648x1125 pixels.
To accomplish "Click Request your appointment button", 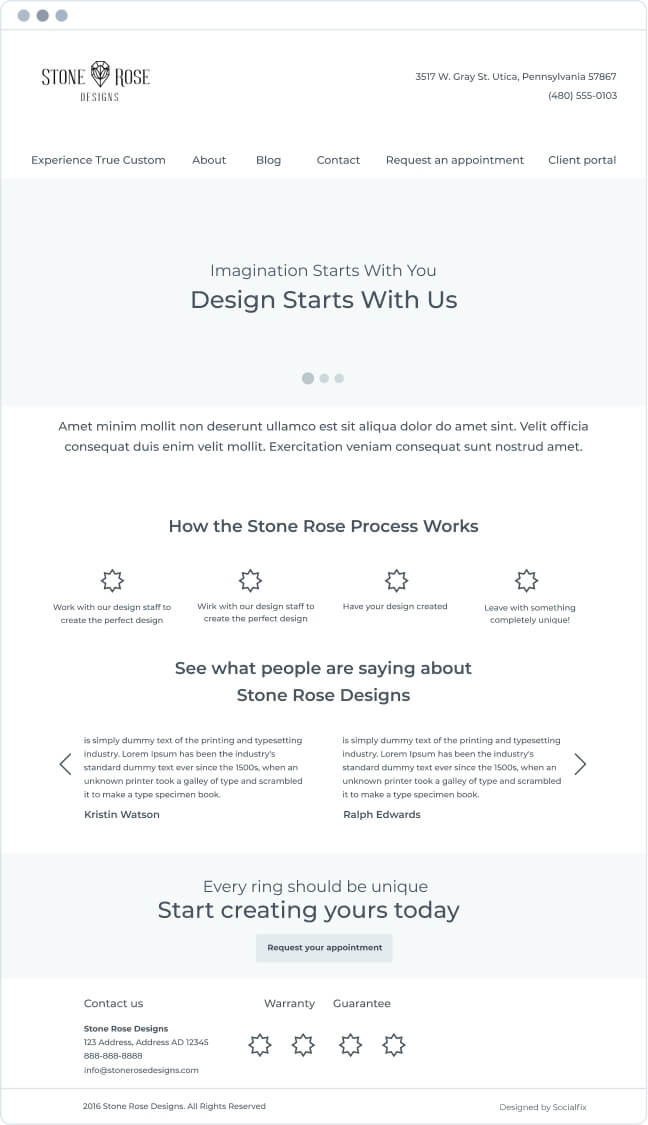I will point(324,948).
